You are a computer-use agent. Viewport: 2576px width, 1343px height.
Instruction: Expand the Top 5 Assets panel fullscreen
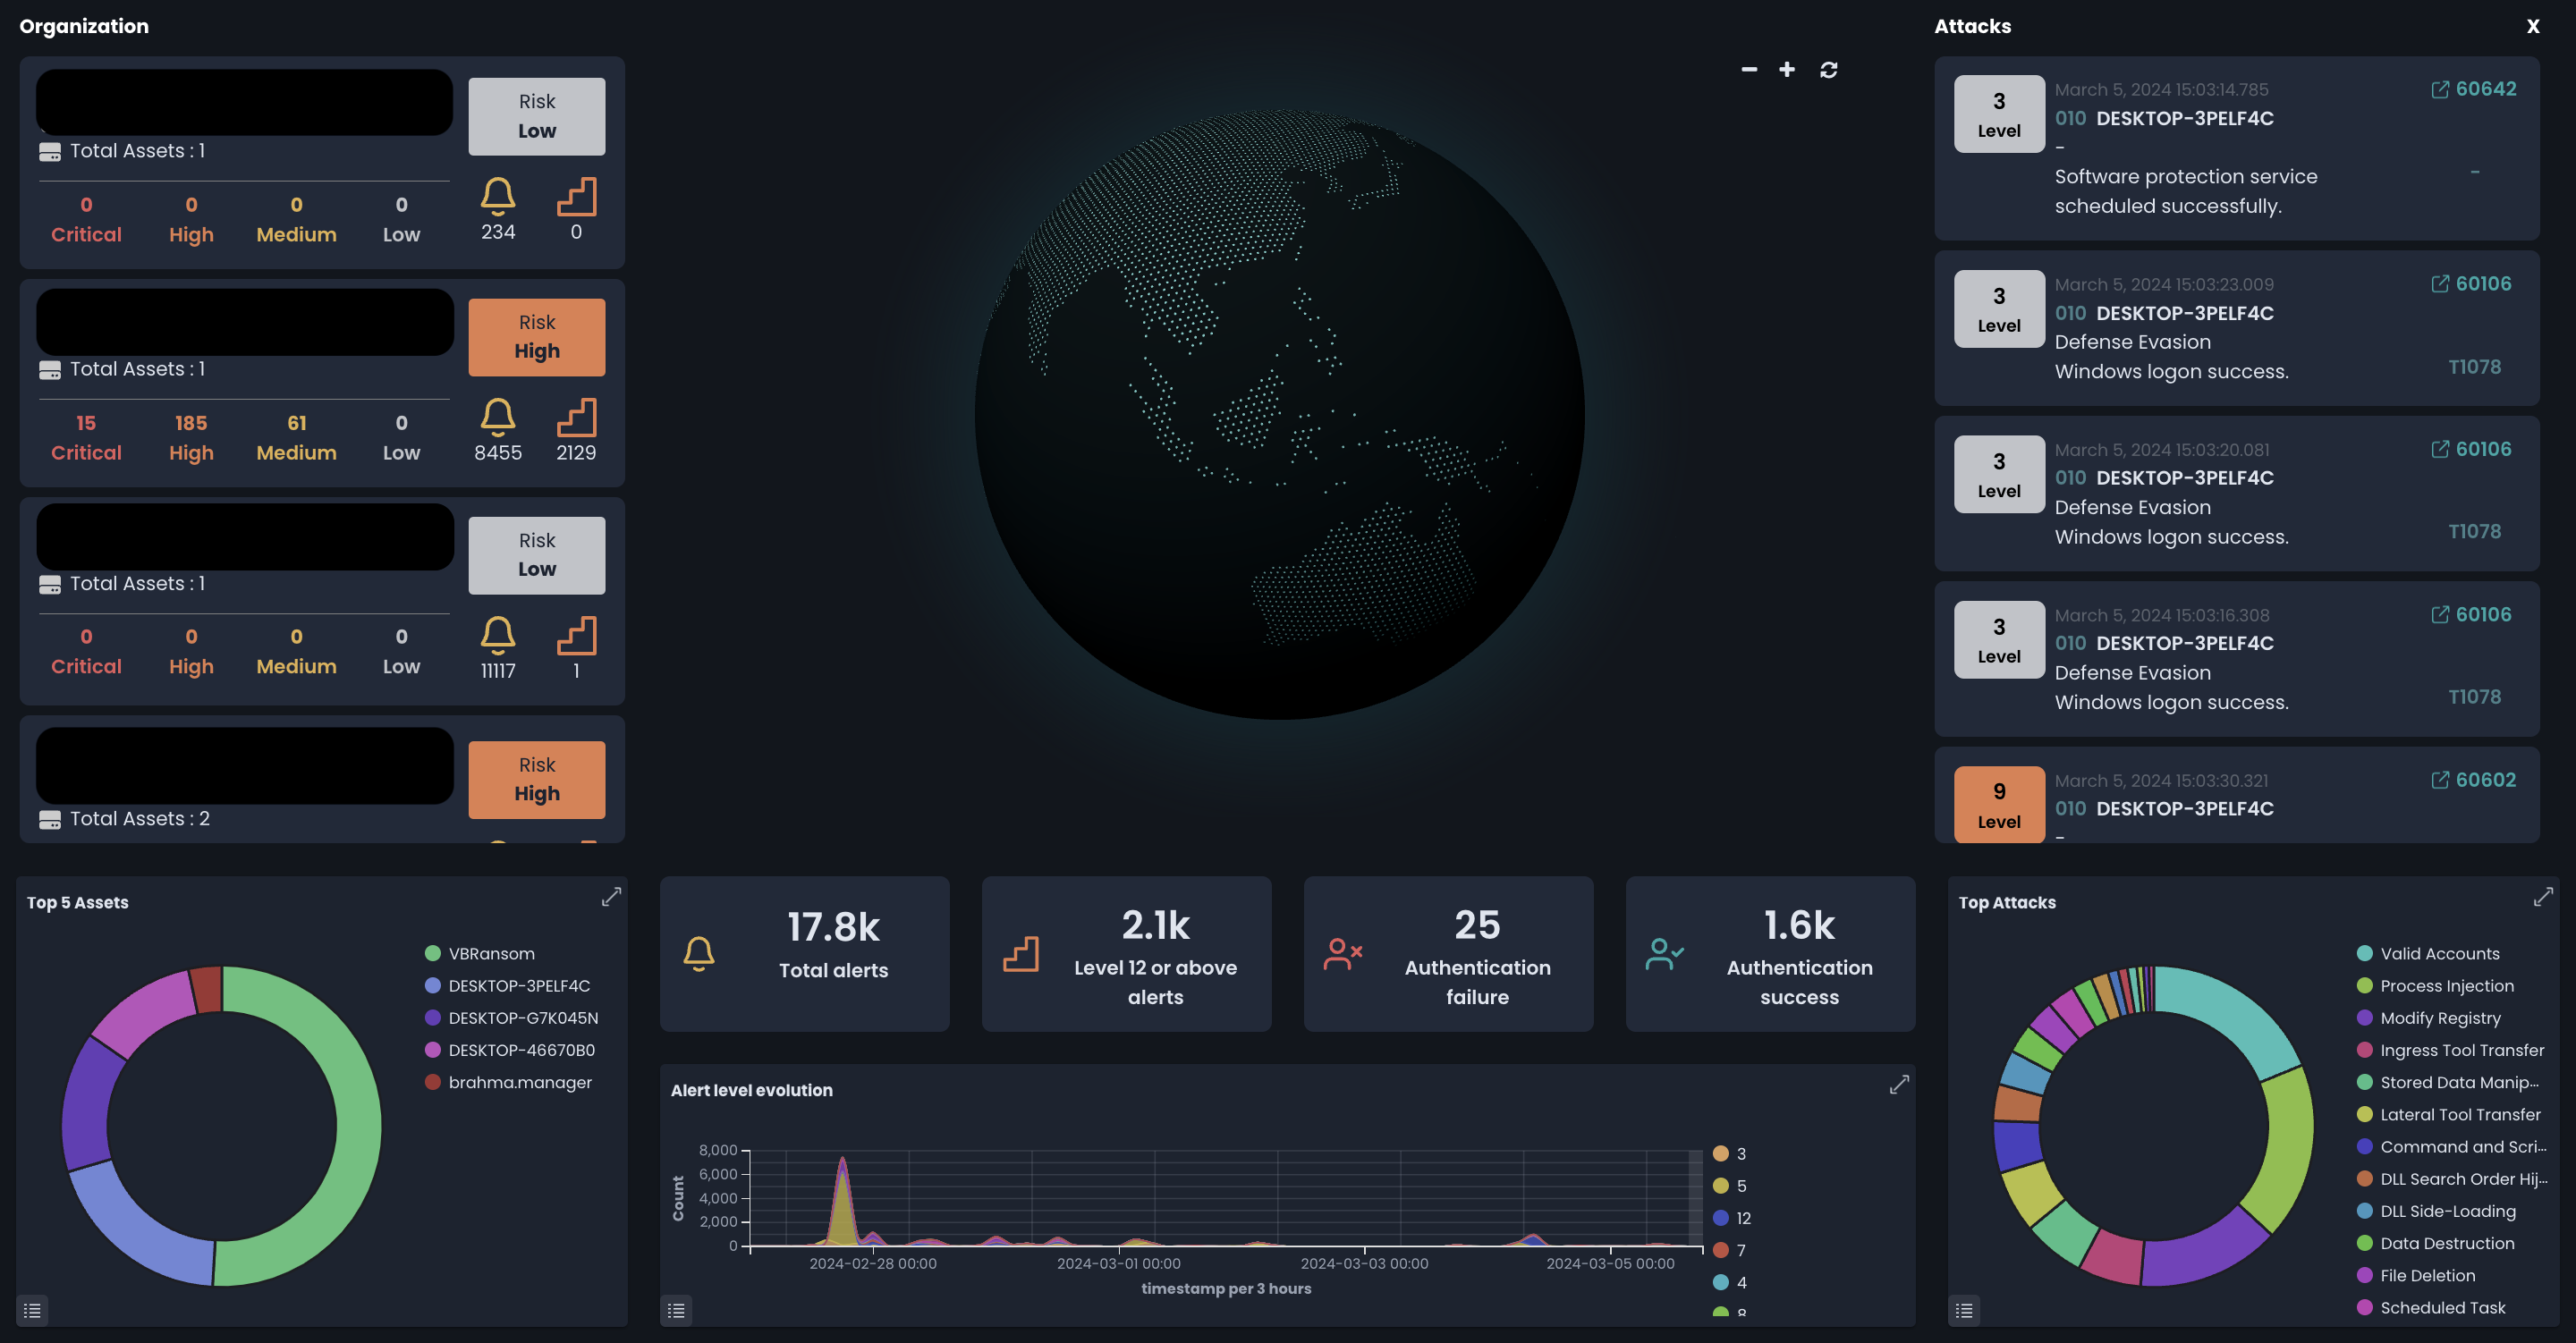point(612,897)
